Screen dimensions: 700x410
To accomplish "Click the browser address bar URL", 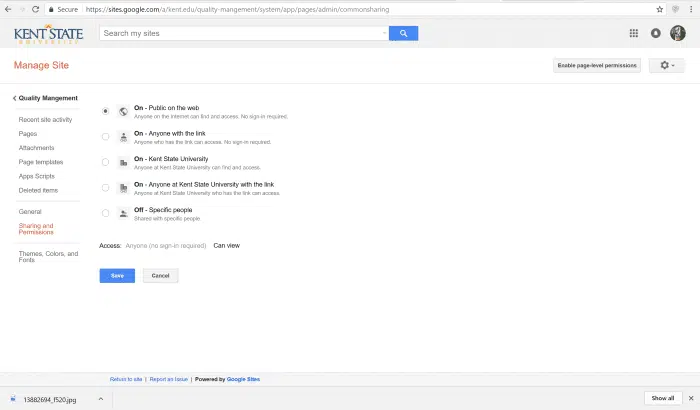I will (237, 9).
